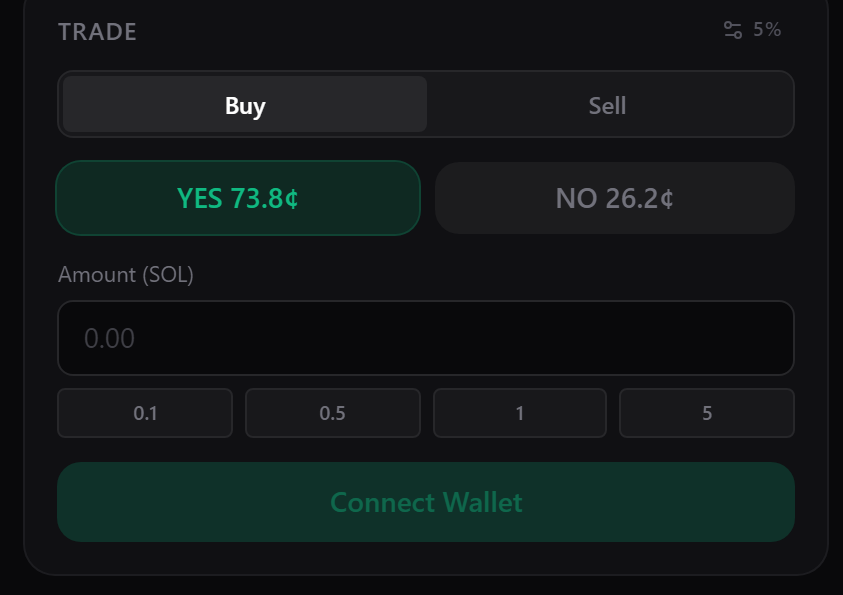
Task: Highlight the YES price button
Action: [x=237, y=198]
